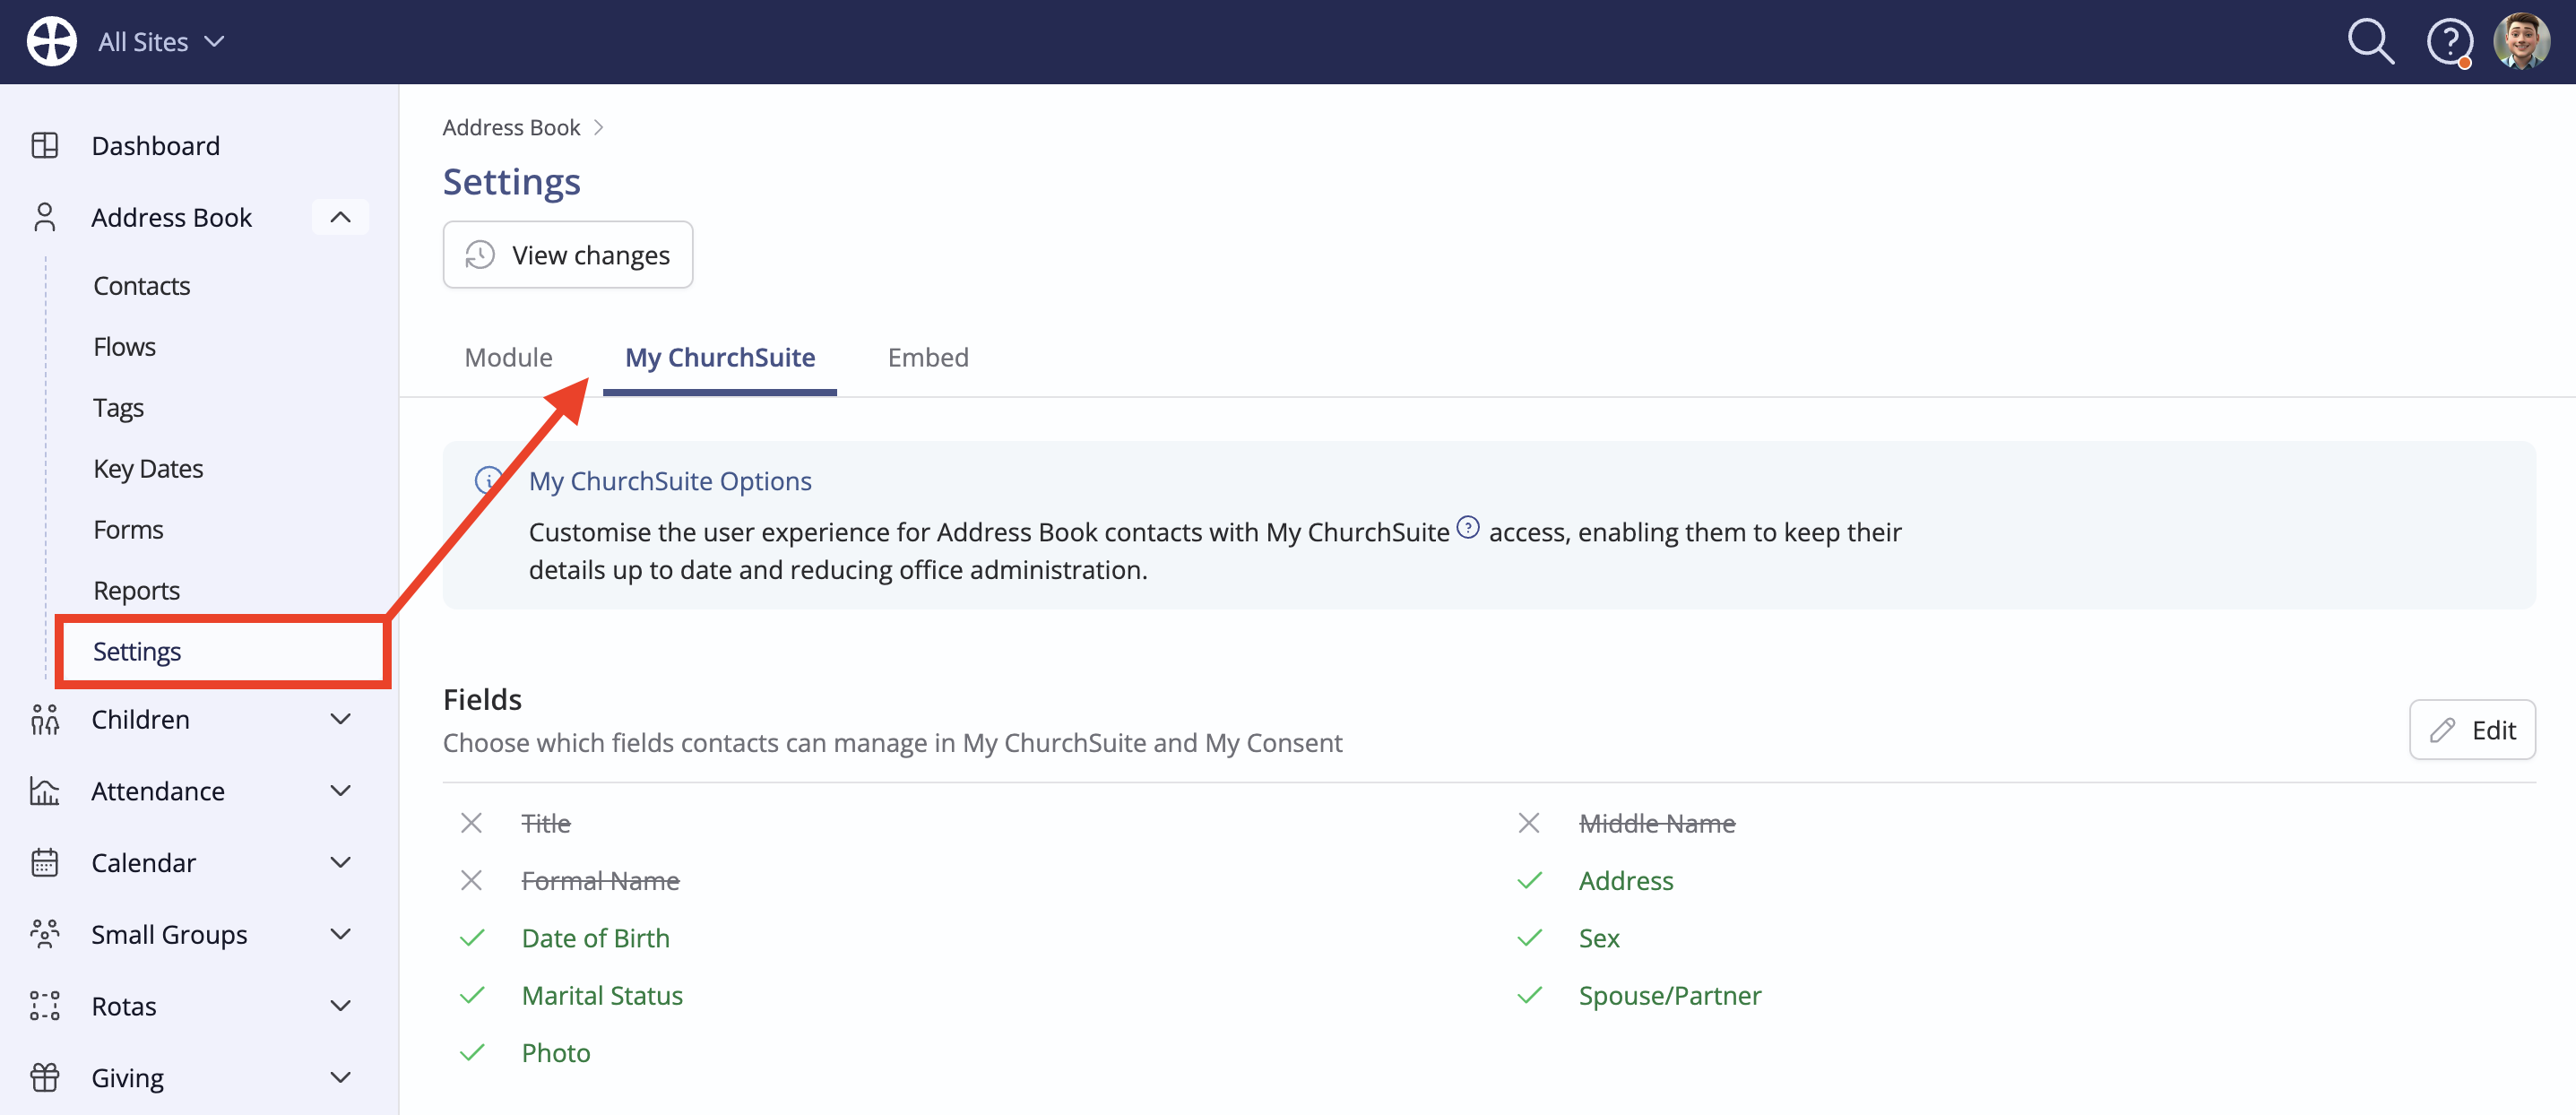Click the Edit button for Fields
The height and width of the screenshot is (1115, 2576).
(x=2472, y=730)
